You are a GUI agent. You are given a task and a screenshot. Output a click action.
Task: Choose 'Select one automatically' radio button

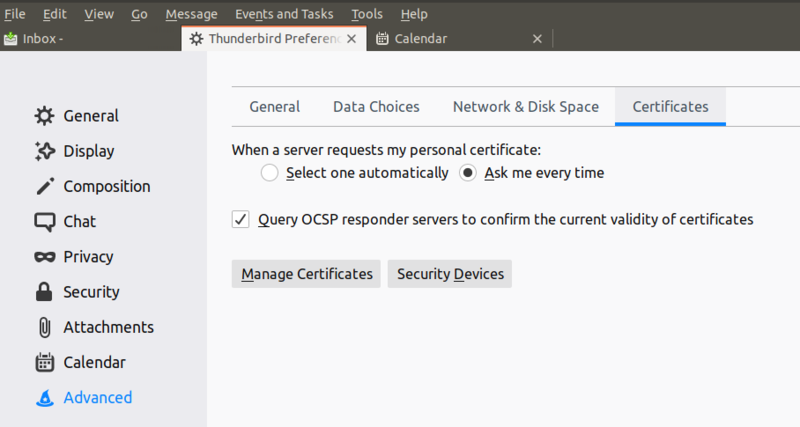[269, 173]
